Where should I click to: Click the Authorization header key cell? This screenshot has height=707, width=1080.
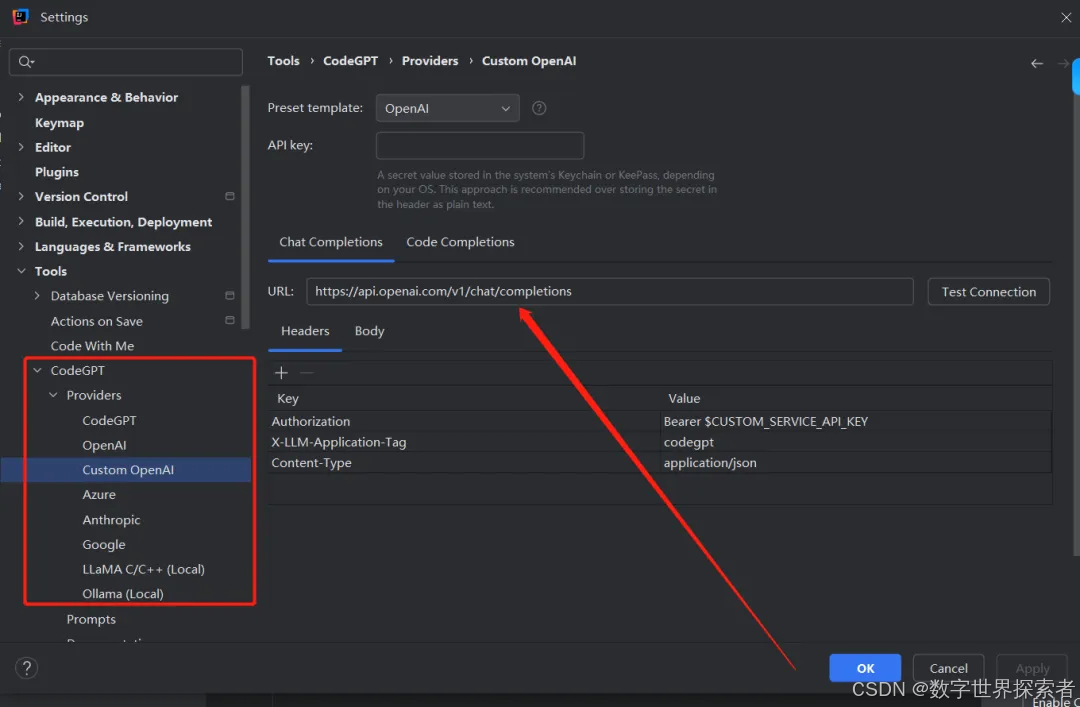click(x=464, y=421)
